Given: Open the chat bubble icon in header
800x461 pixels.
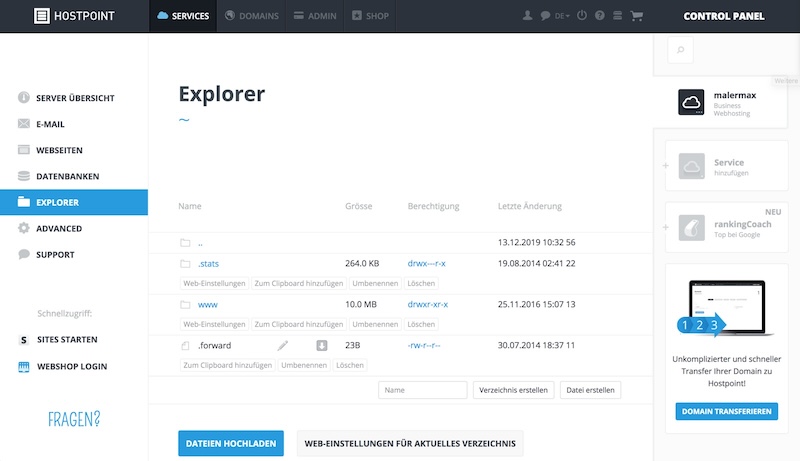Looking at the screenshot, I should point(545,16).
